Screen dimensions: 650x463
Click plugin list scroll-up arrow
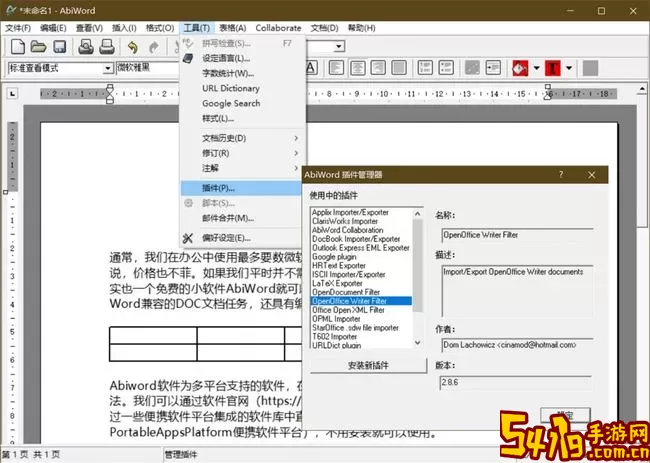[x=417, y=214]
